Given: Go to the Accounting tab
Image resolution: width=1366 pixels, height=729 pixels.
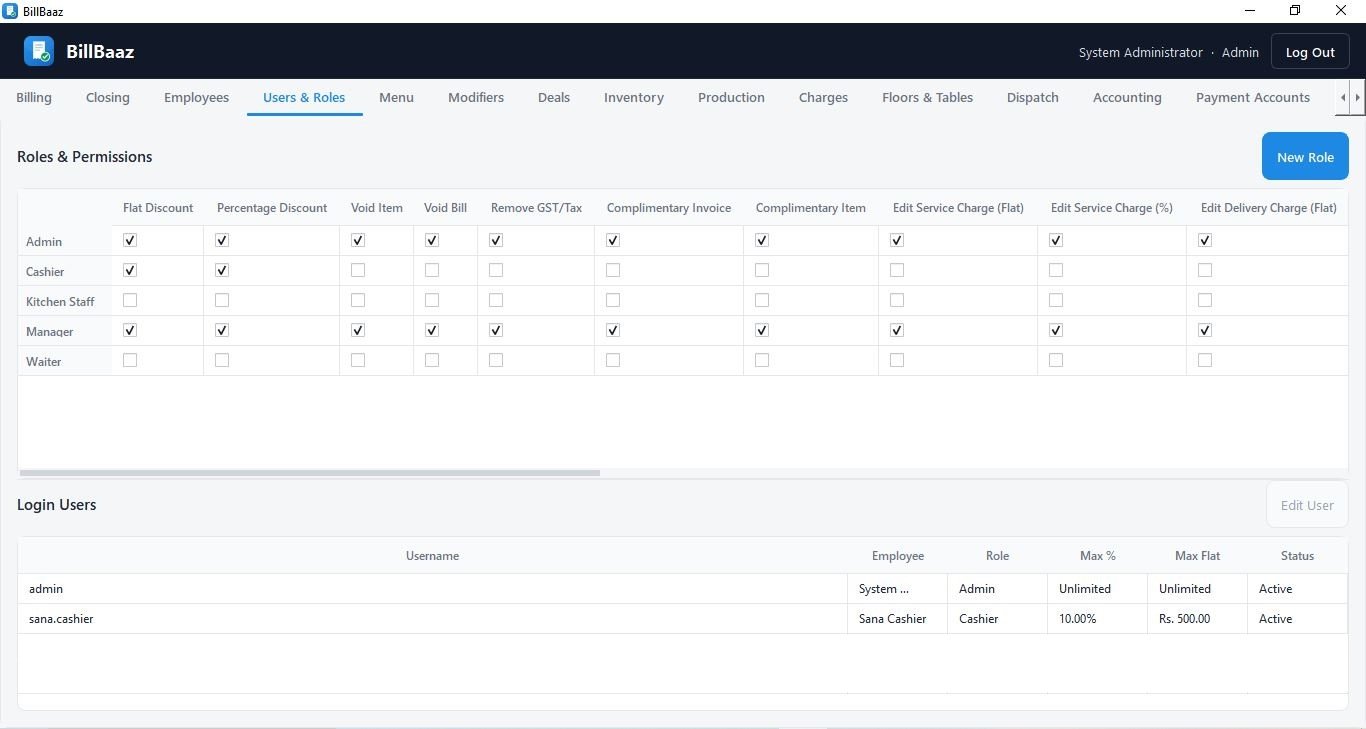Looking at the screenshot, I should click(1127, 97).
